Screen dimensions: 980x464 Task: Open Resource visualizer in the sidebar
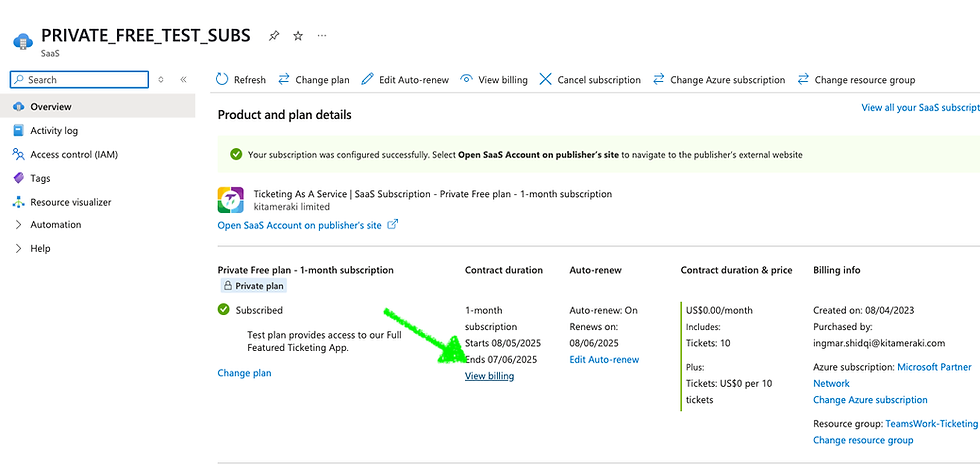point(98,202)
